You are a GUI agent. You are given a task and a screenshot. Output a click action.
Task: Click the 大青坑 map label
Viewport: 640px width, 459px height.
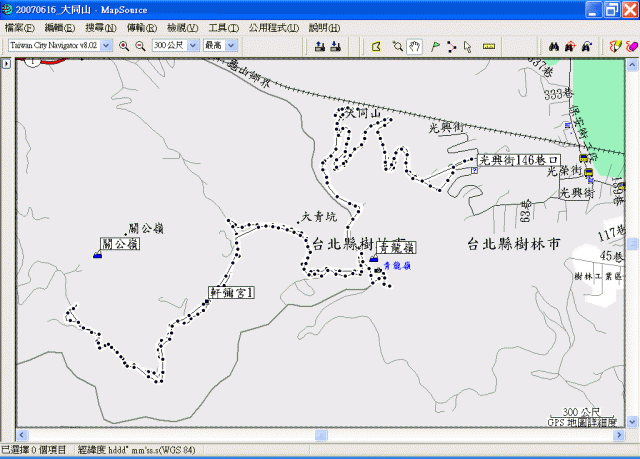(x=319, y=217)
